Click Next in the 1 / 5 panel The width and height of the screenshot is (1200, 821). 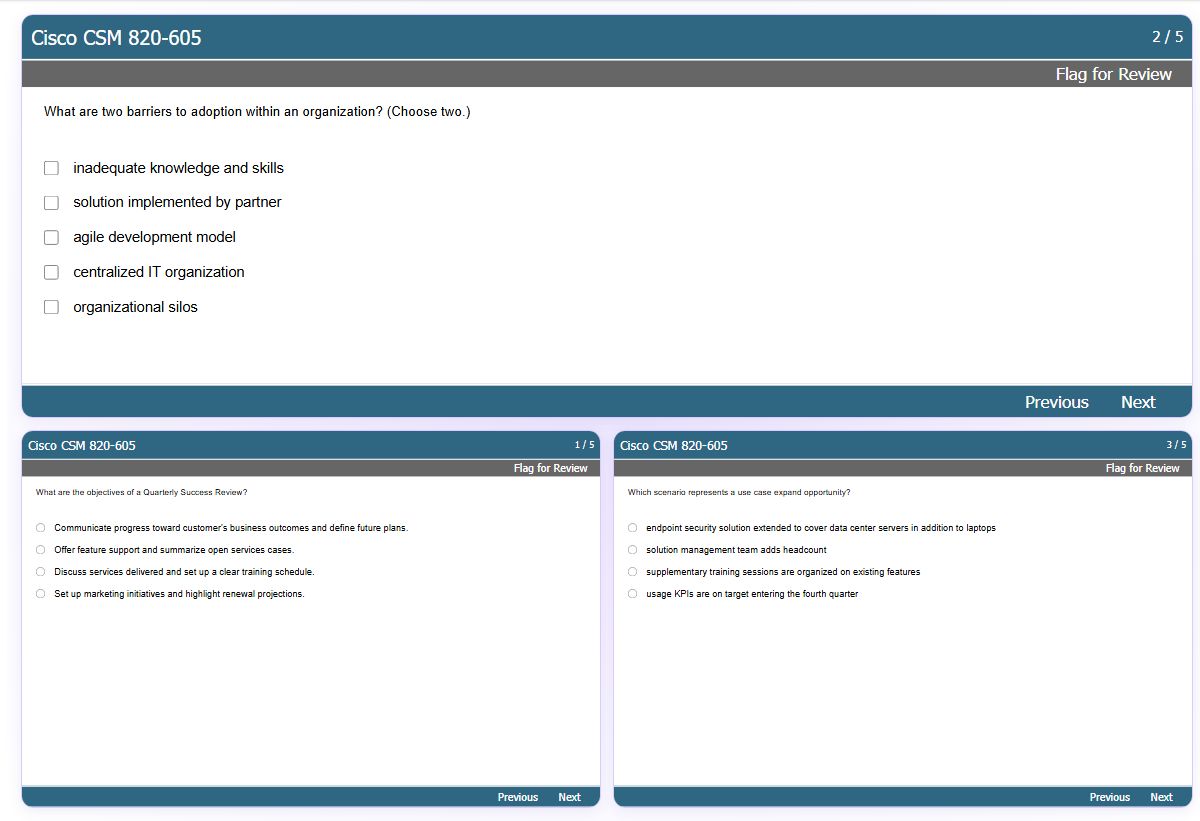(569, 797)
